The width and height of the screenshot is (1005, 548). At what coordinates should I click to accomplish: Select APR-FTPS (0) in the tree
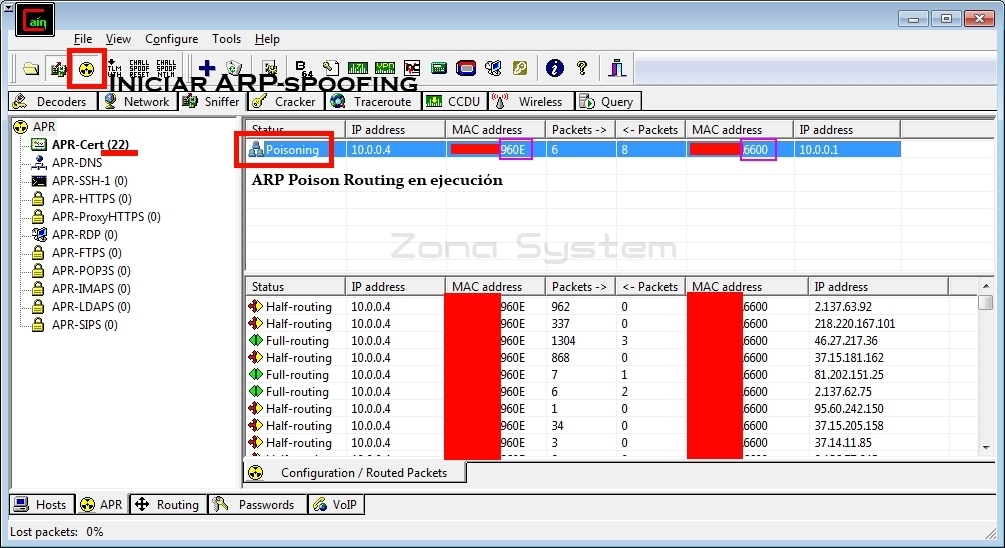click(x=87, y=253)
